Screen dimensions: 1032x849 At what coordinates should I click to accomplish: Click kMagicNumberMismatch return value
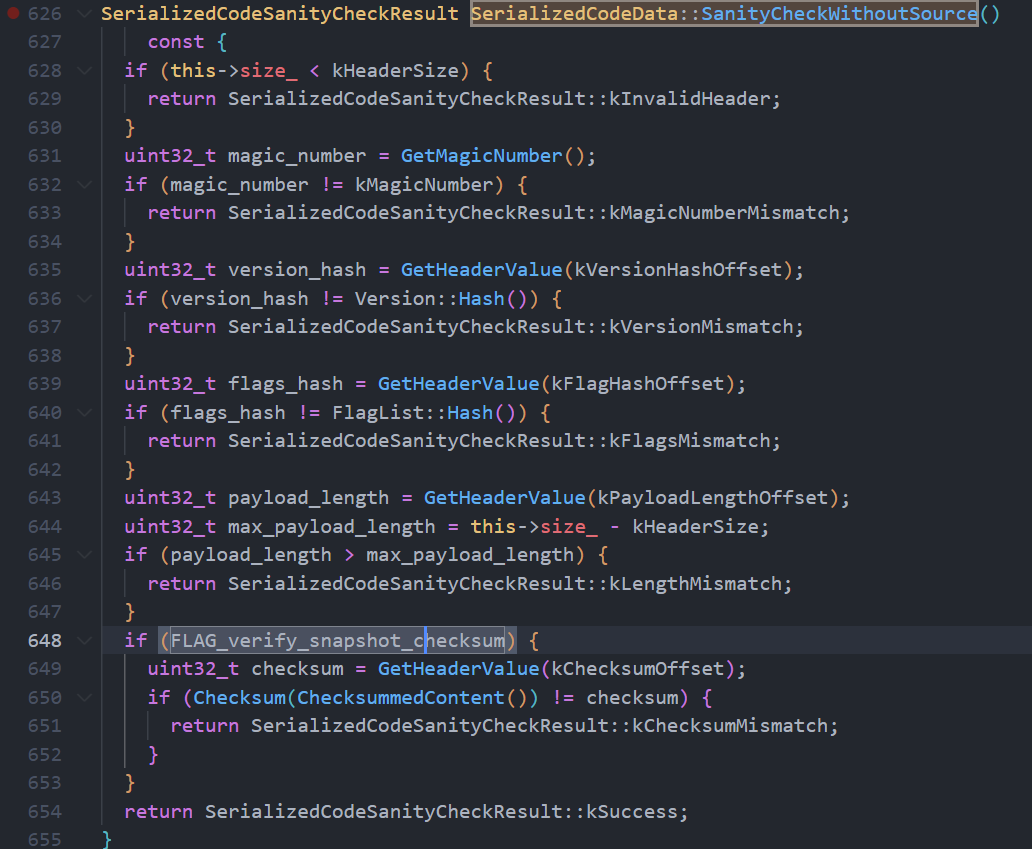pos(724,213)
